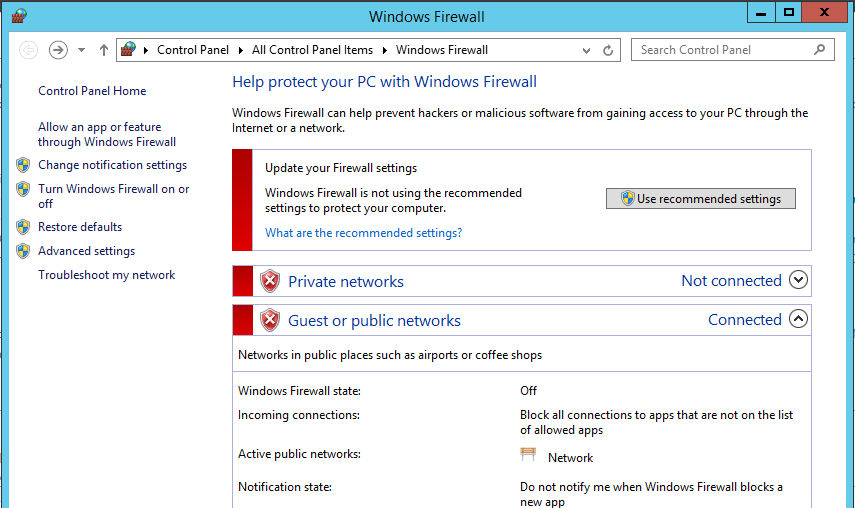Viewport: 855px width, 508px height.
Task: Click the refresh icon in the address bar
Action: click(608, 51)
